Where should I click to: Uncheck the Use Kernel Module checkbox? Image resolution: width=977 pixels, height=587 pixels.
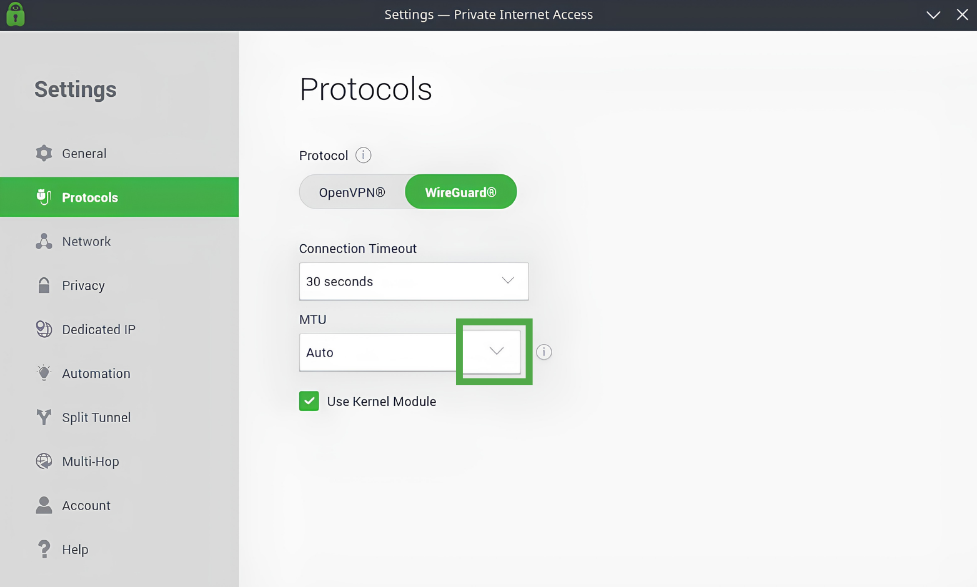coord(309,401)
